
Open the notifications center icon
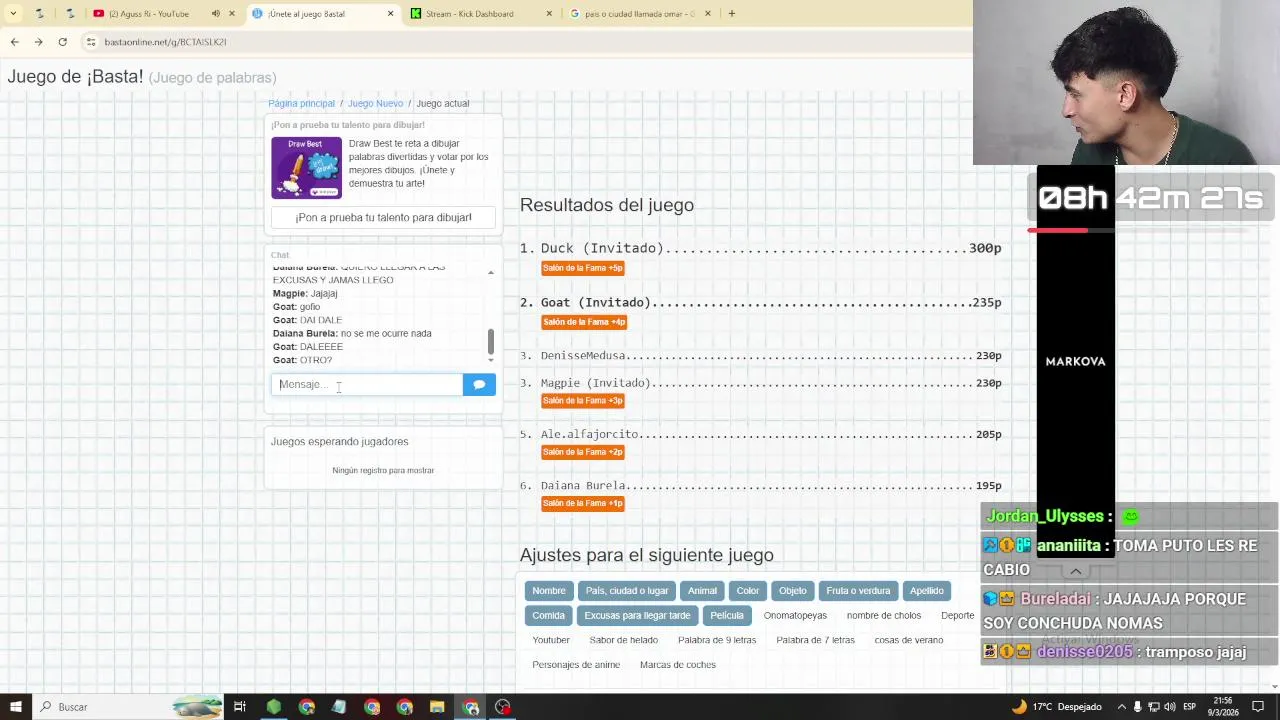point(1258,707)
